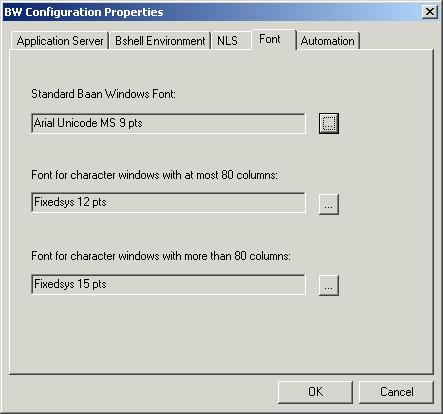
Task: Click the Arial Unicode MS 9 pts field
Action: point(168,123)
